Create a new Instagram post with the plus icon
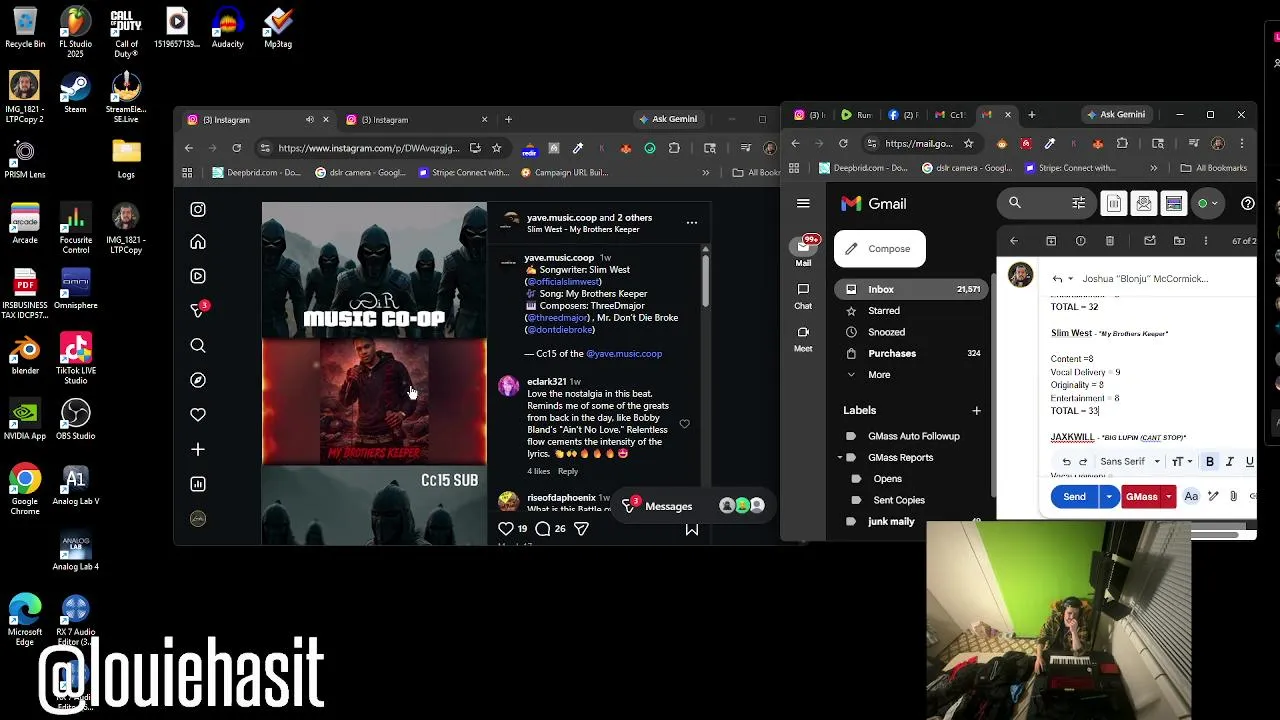Image resolution: width=1280 pixels, height=720 pixels. 198,450
